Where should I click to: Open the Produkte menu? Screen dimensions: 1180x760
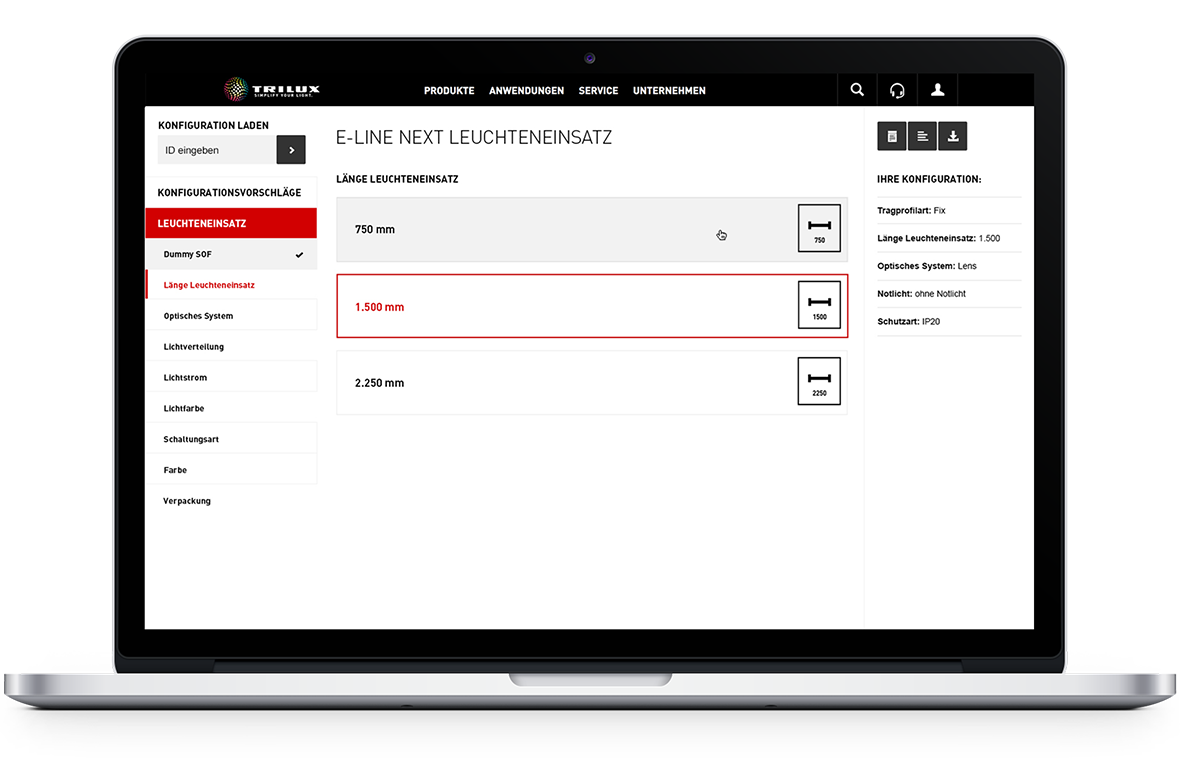(x=449, y=90)
